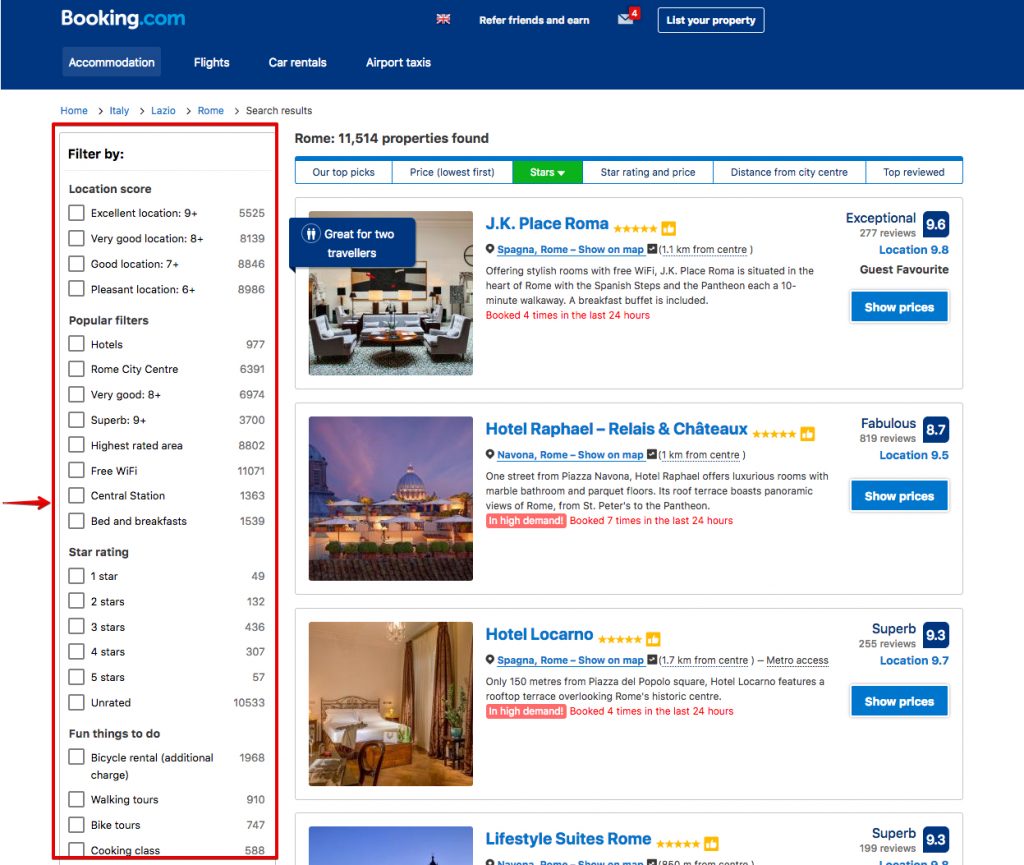This screenshot has width=1024, height=865.
Task: Click the map pin icon for J.K. Place Roma
Action: click(490, 249)
